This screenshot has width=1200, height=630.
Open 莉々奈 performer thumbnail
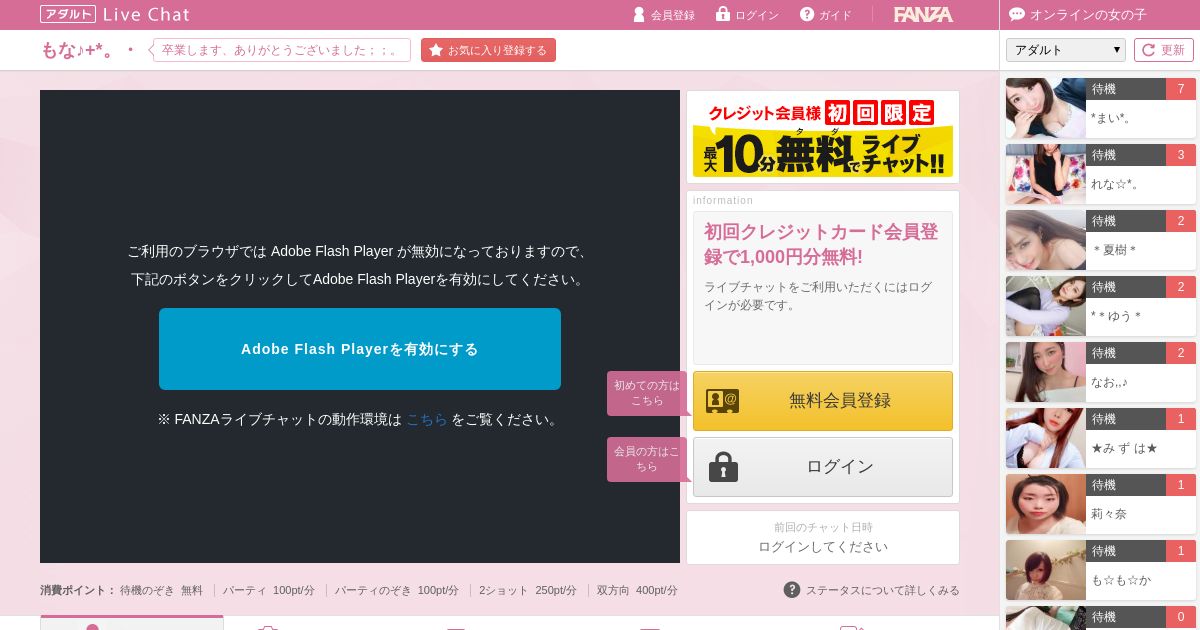point(1046,504)
